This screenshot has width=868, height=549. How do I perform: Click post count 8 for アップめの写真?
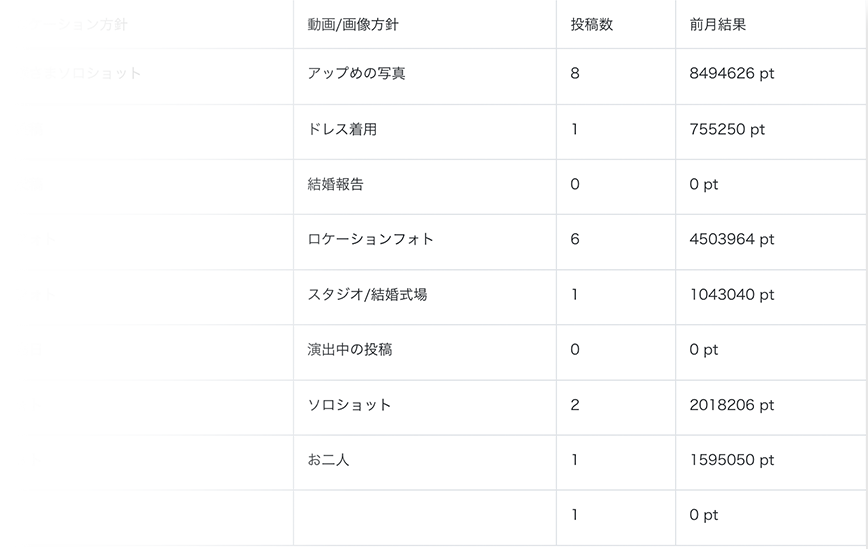click(x=575, y=74)
